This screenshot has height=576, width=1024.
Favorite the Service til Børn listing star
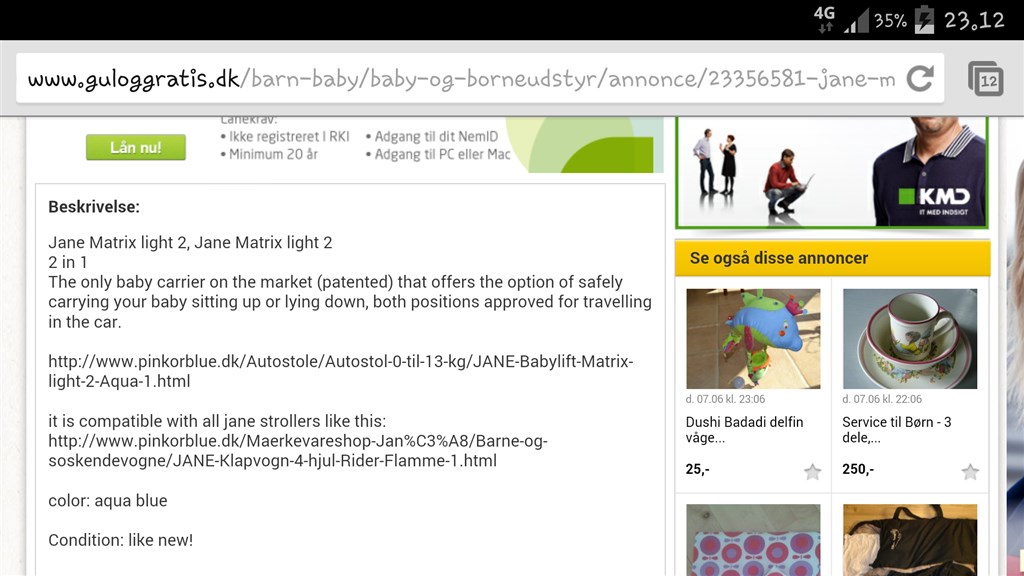pos(969,472)
